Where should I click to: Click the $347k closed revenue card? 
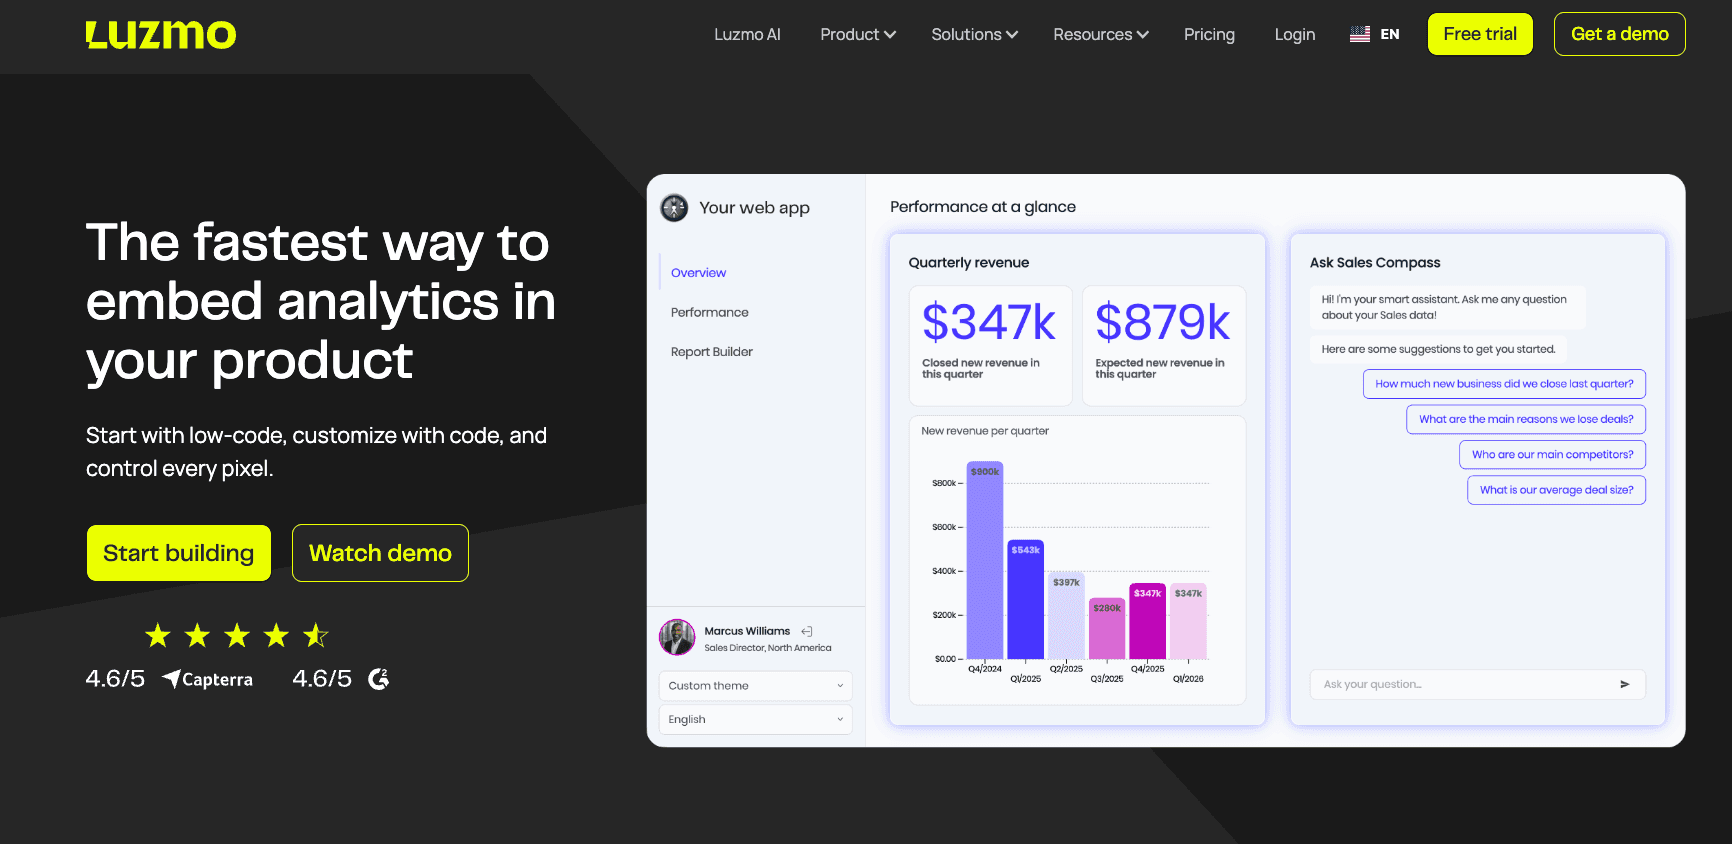(991, 346)
